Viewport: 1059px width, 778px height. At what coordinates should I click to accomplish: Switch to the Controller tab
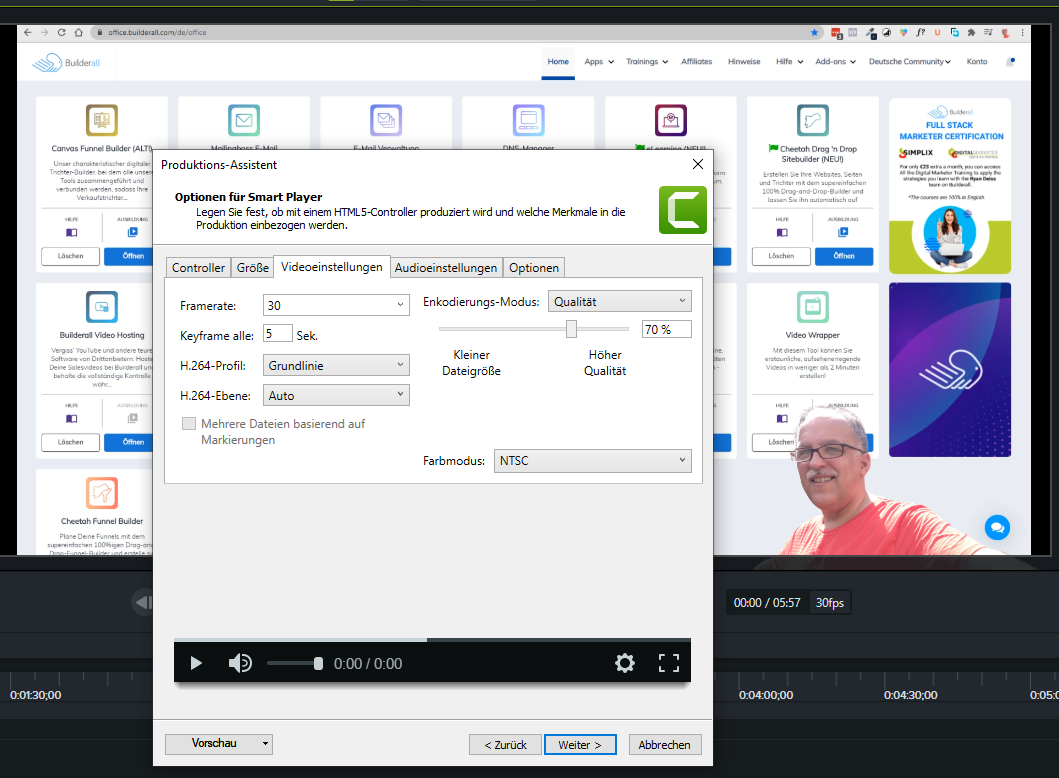tap(198, 267)
